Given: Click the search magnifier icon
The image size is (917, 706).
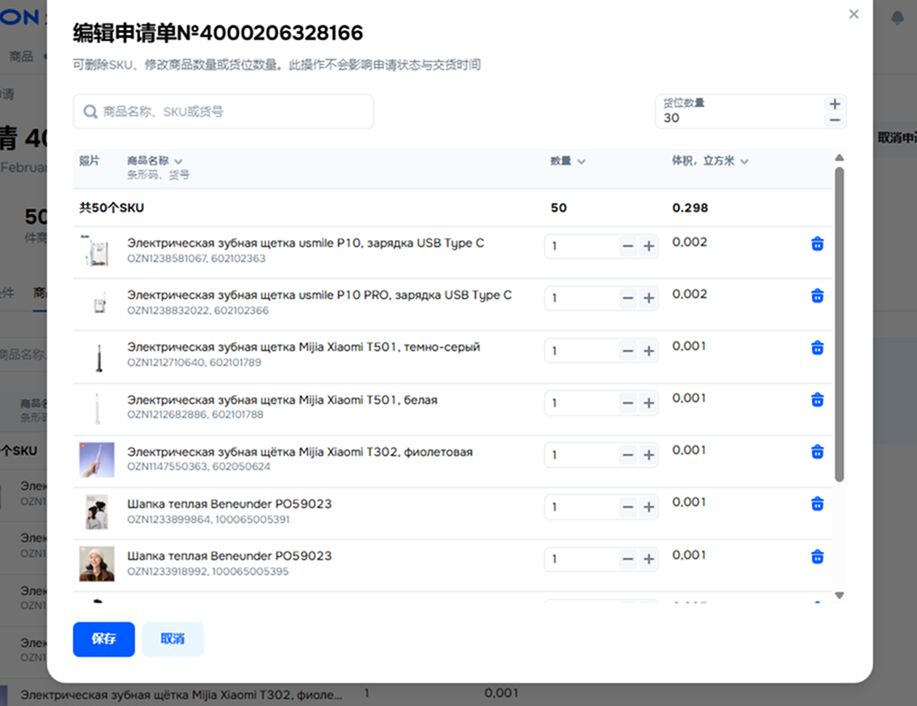Looking at the screenshot, I should 91,112.
